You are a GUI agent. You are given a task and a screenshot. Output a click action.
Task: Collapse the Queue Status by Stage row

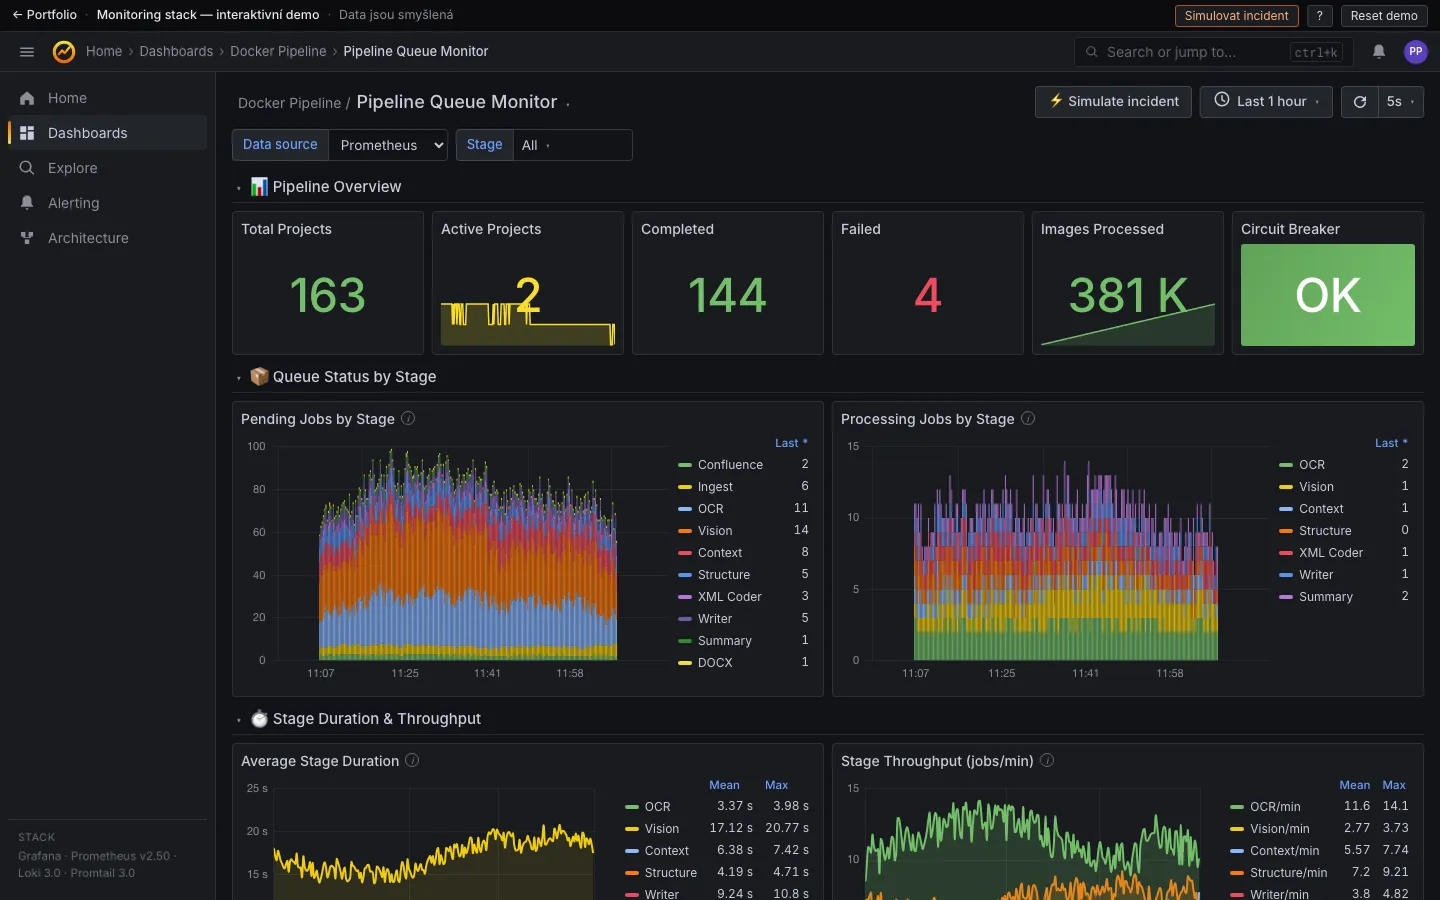click(239, 378)
